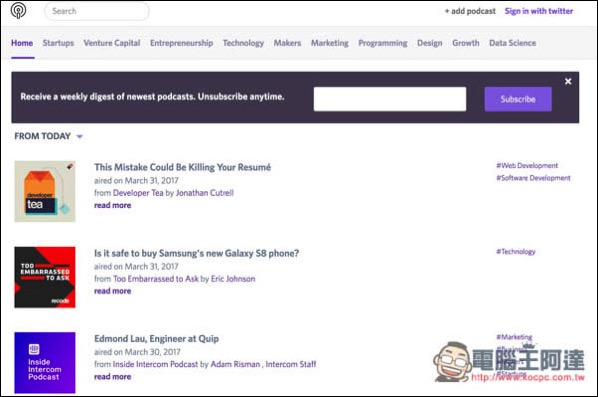Screen dimensions: 598x397
Task: Open Adam Risman author link
Action: [235, 364]
